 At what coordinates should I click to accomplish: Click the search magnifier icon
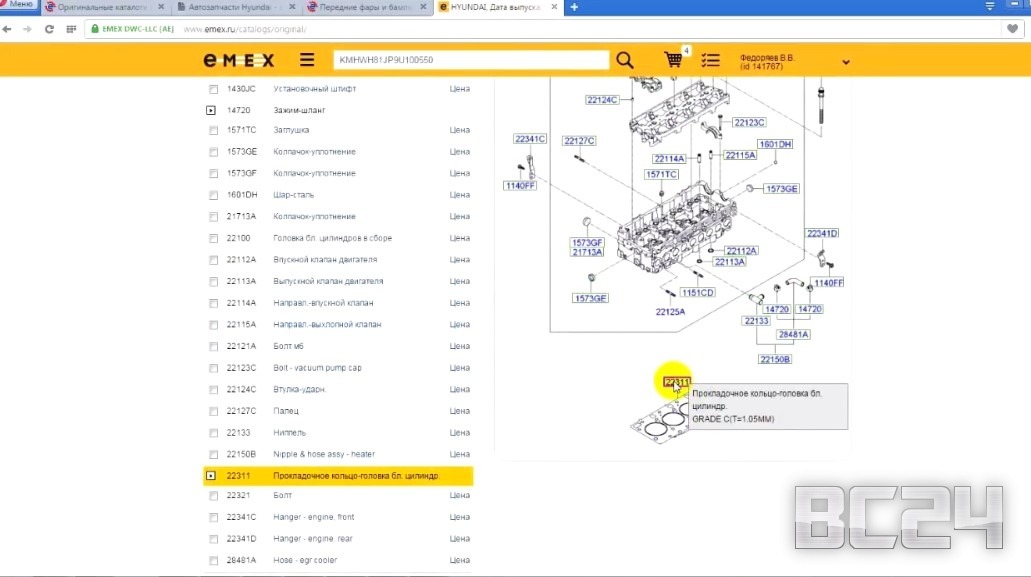(625, 60)
